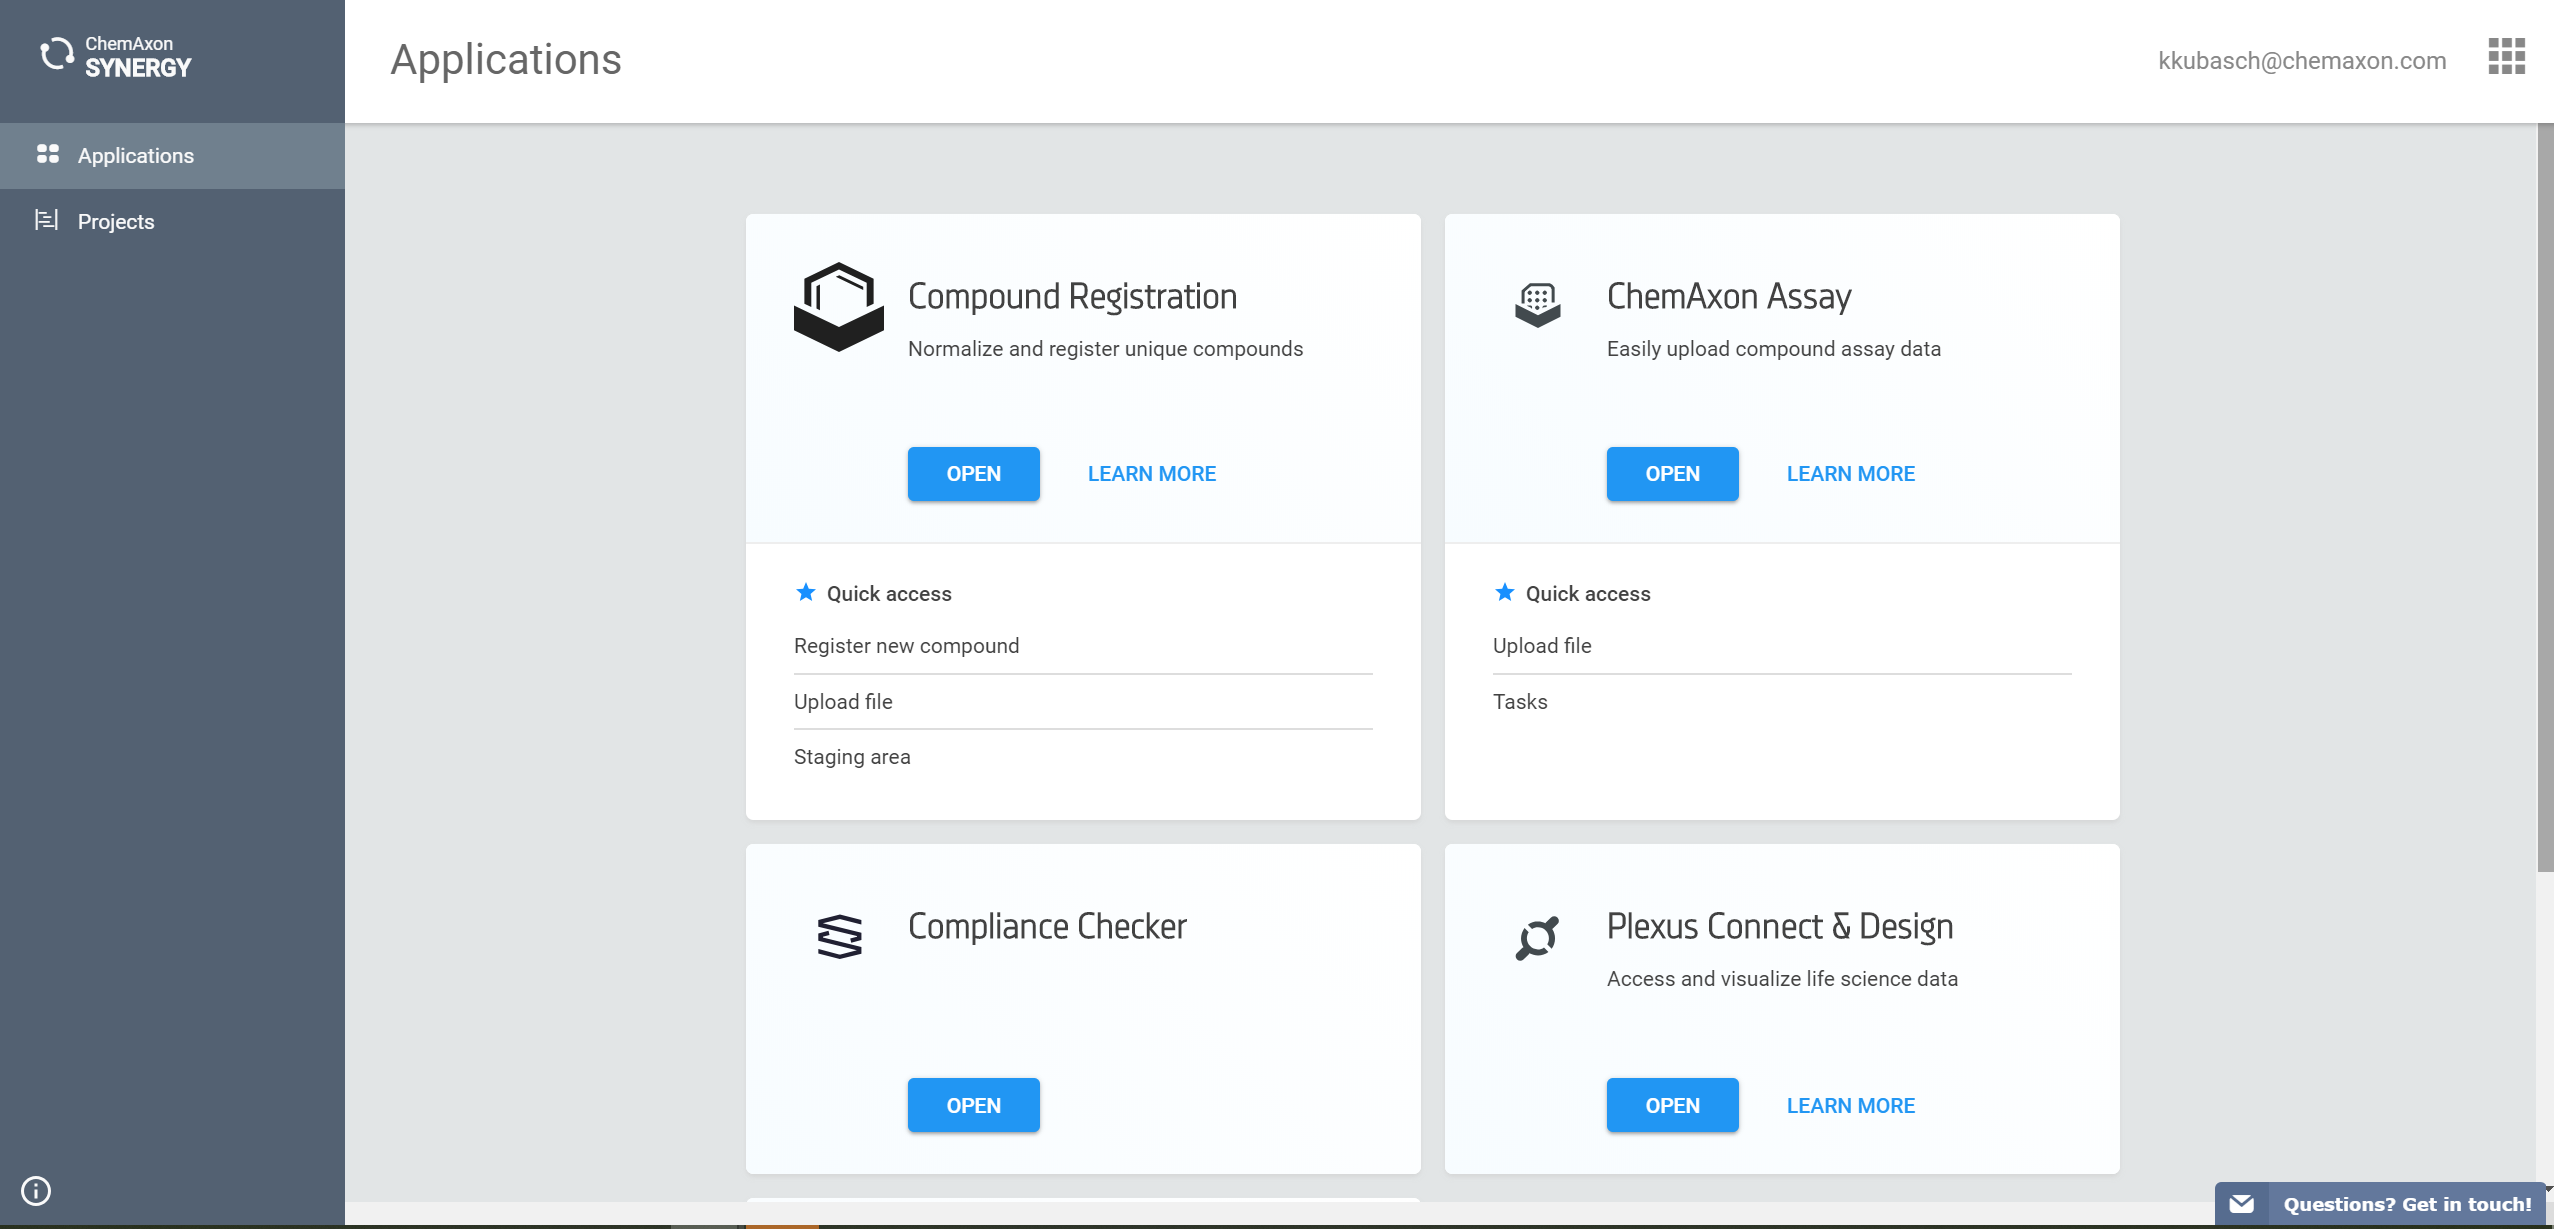Learn more about Compound Registration
The height and width of the screenshot is (1229, 2554).
point(1151,473)
